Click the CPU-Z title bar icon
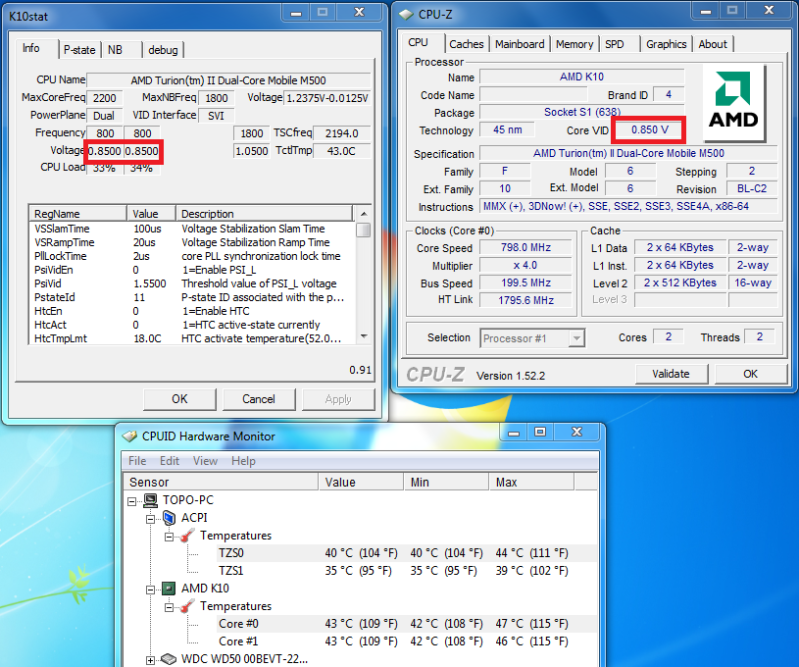Viewport: 799px width, 667px height. pos(406,13)
